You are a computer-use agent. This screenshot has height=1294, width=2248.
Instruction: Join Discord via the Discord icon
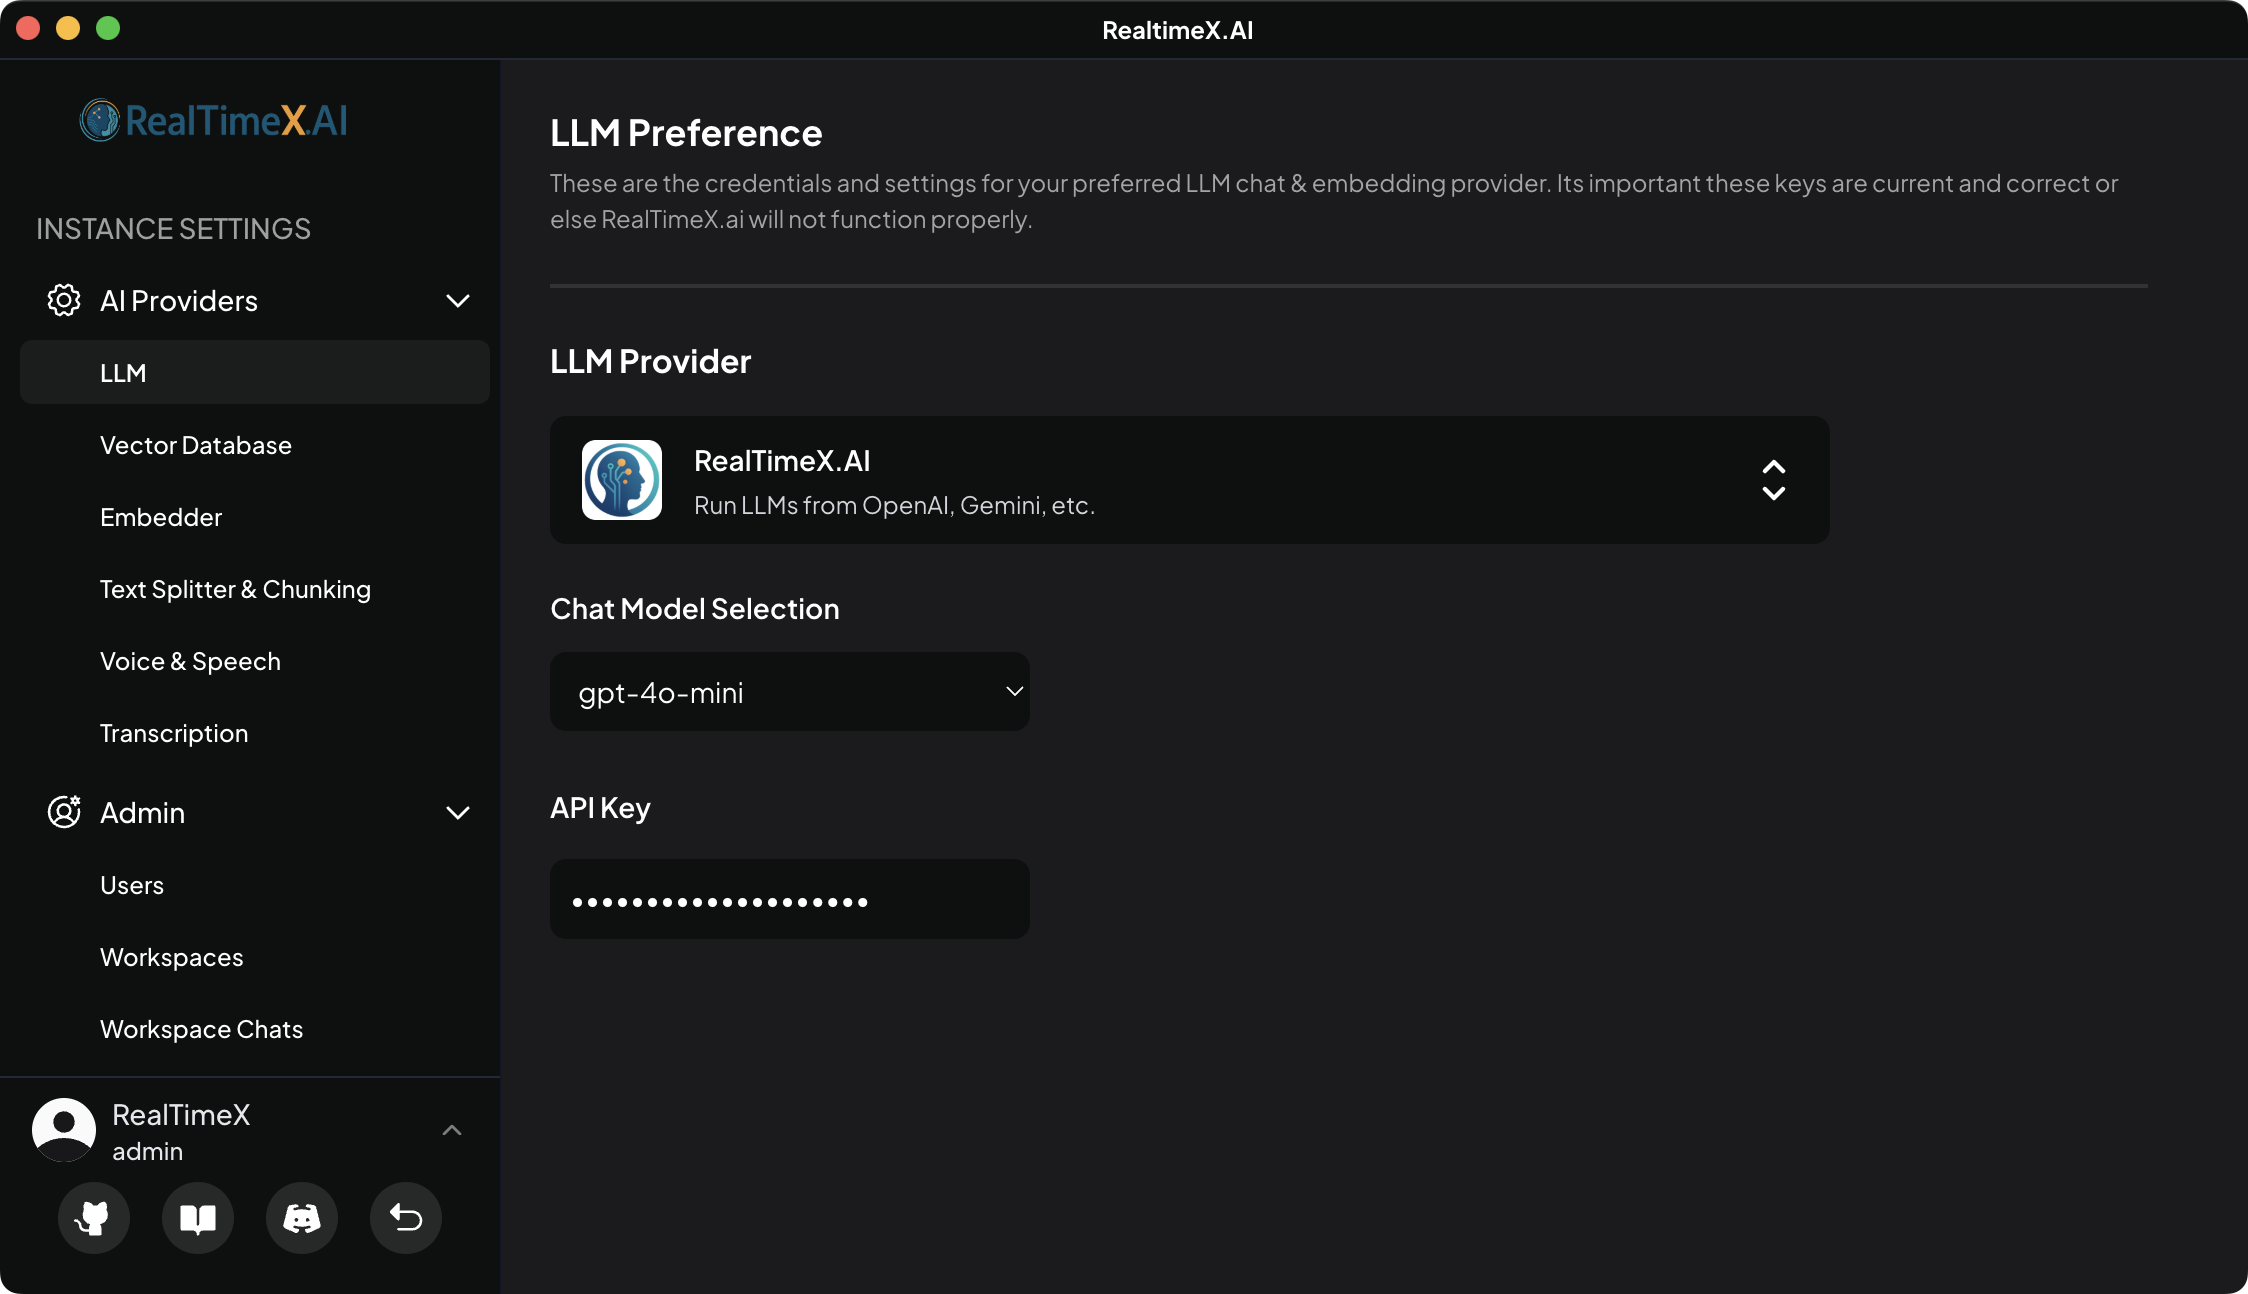click(x=301, y=1218)
